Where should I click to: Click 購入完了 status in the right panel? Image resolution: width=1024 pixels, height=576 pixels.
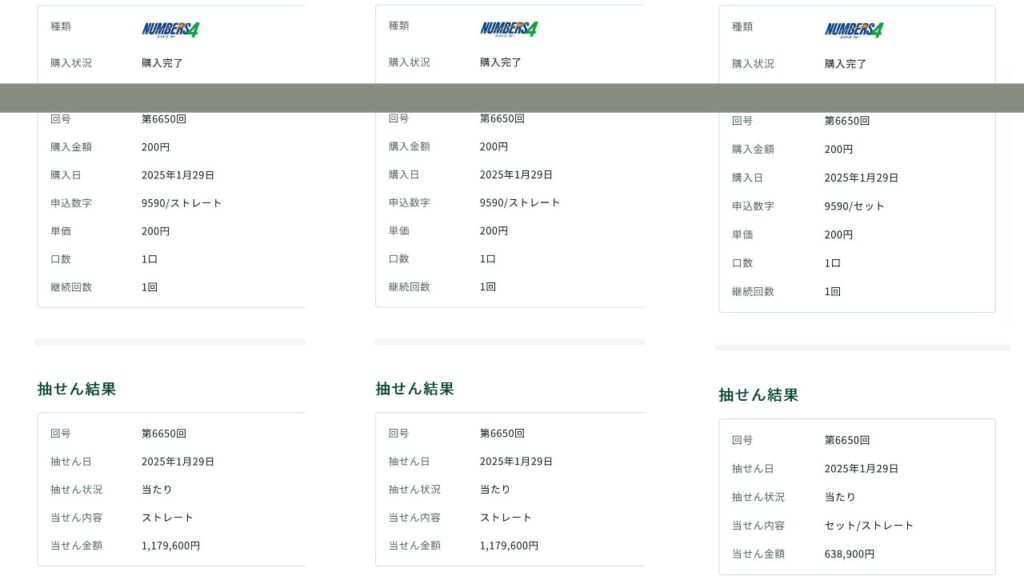pos(846,64)
